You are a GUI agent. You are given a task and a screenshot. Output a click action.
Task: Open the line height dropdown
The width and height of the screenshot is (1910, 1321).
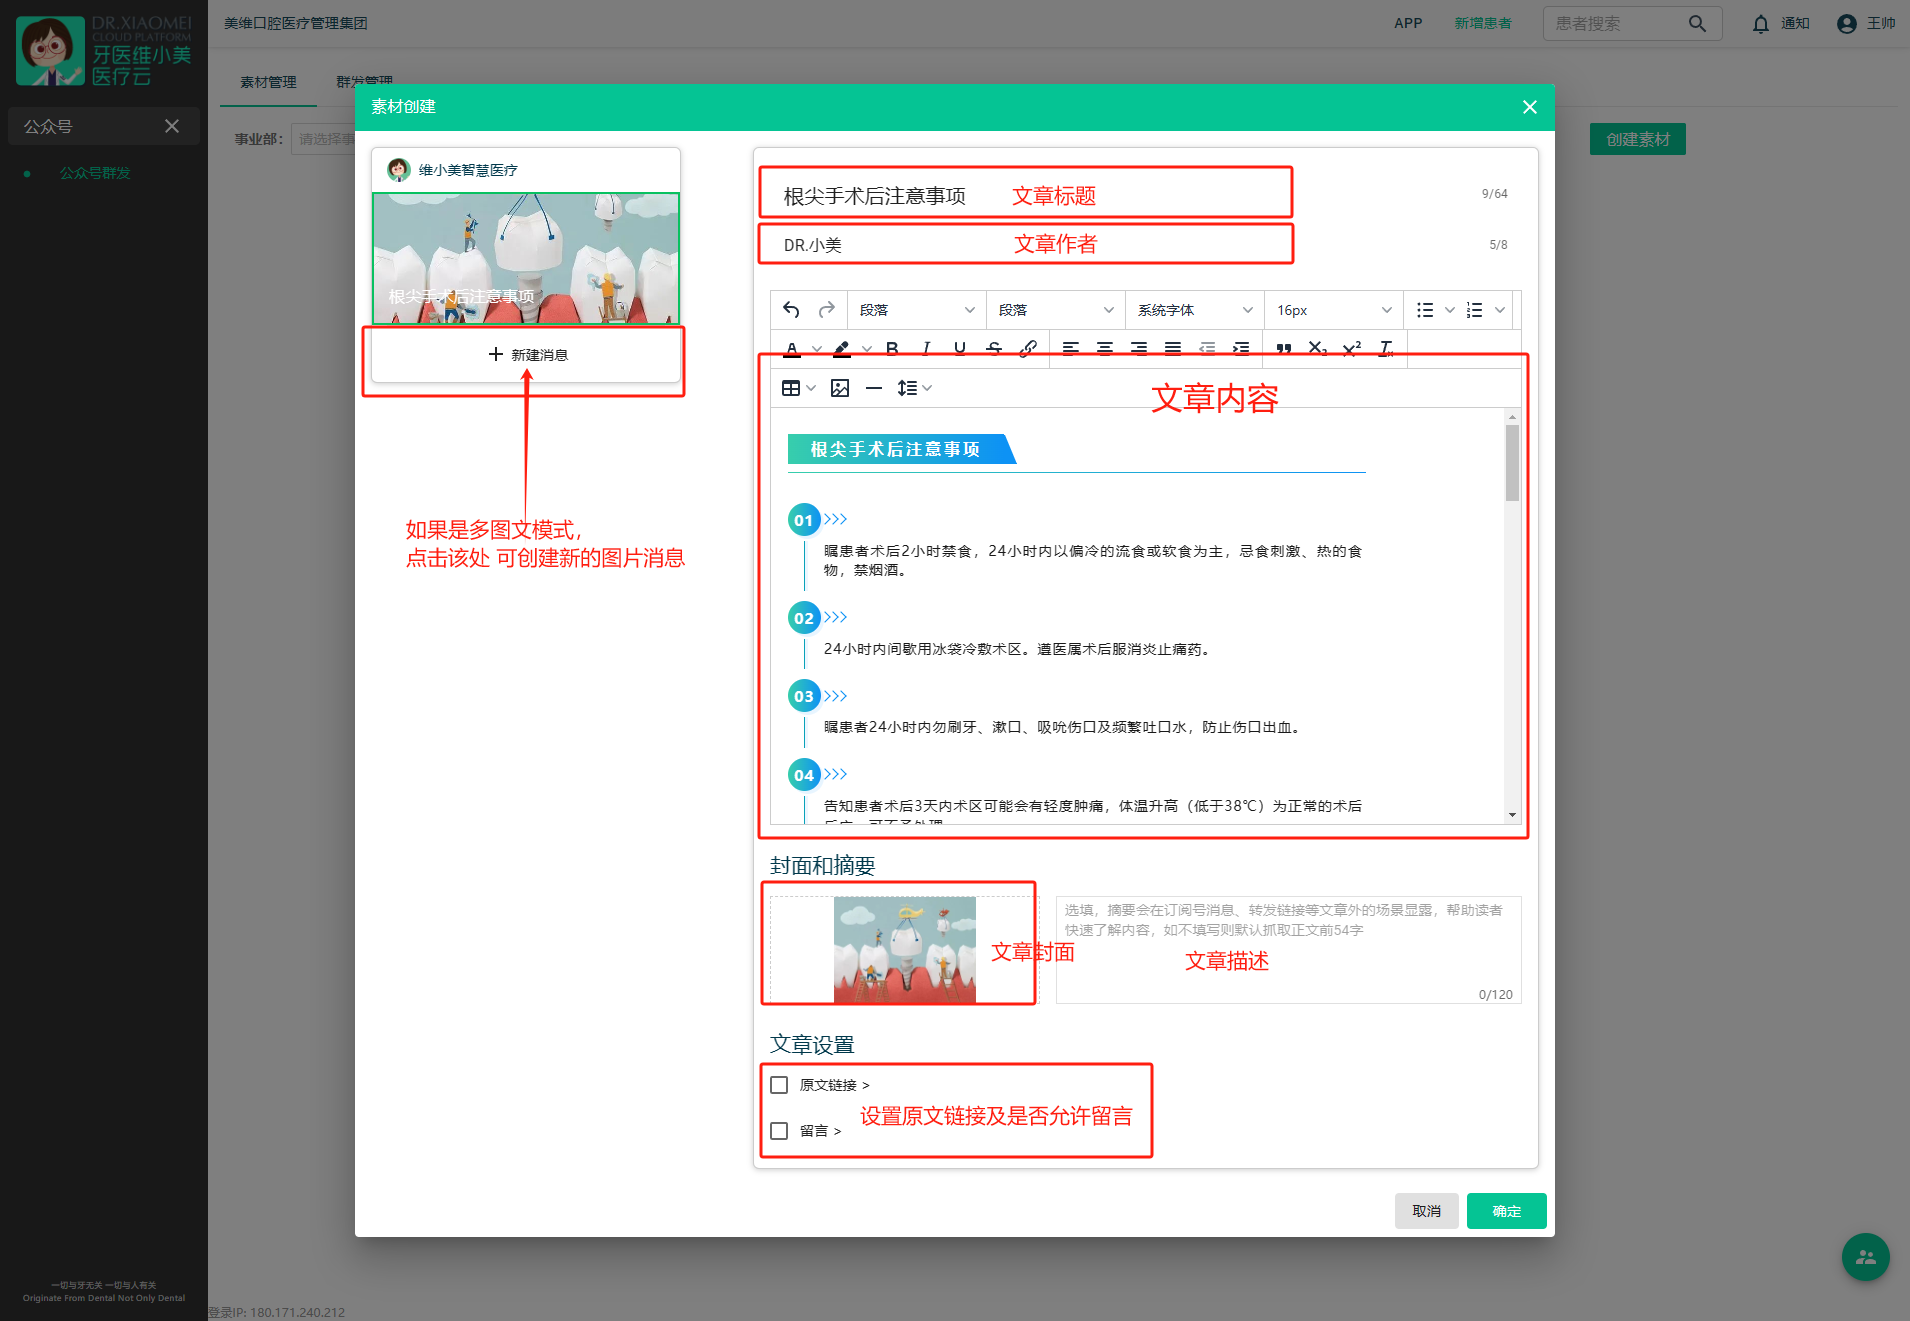913,388
